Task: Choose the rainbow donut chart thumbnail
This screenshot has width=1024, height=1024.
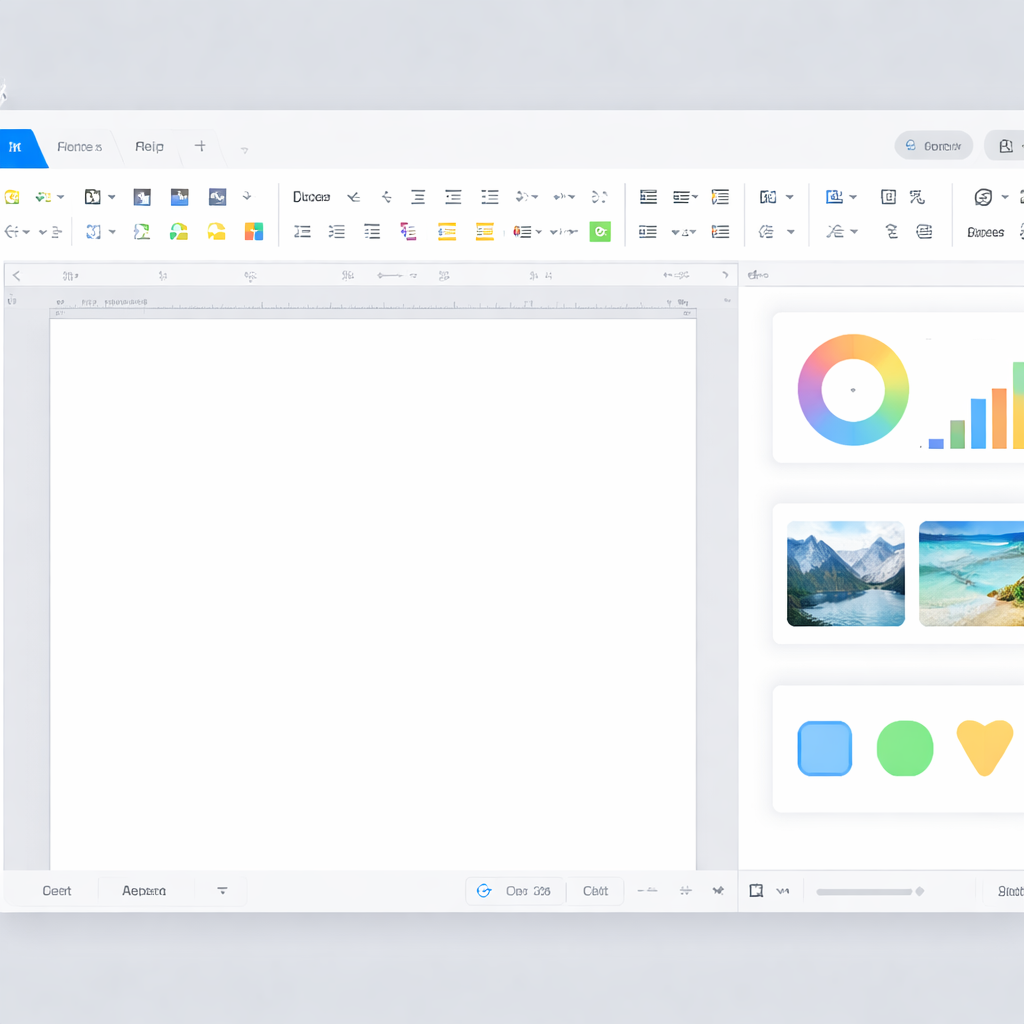Action: pos(853,389)
